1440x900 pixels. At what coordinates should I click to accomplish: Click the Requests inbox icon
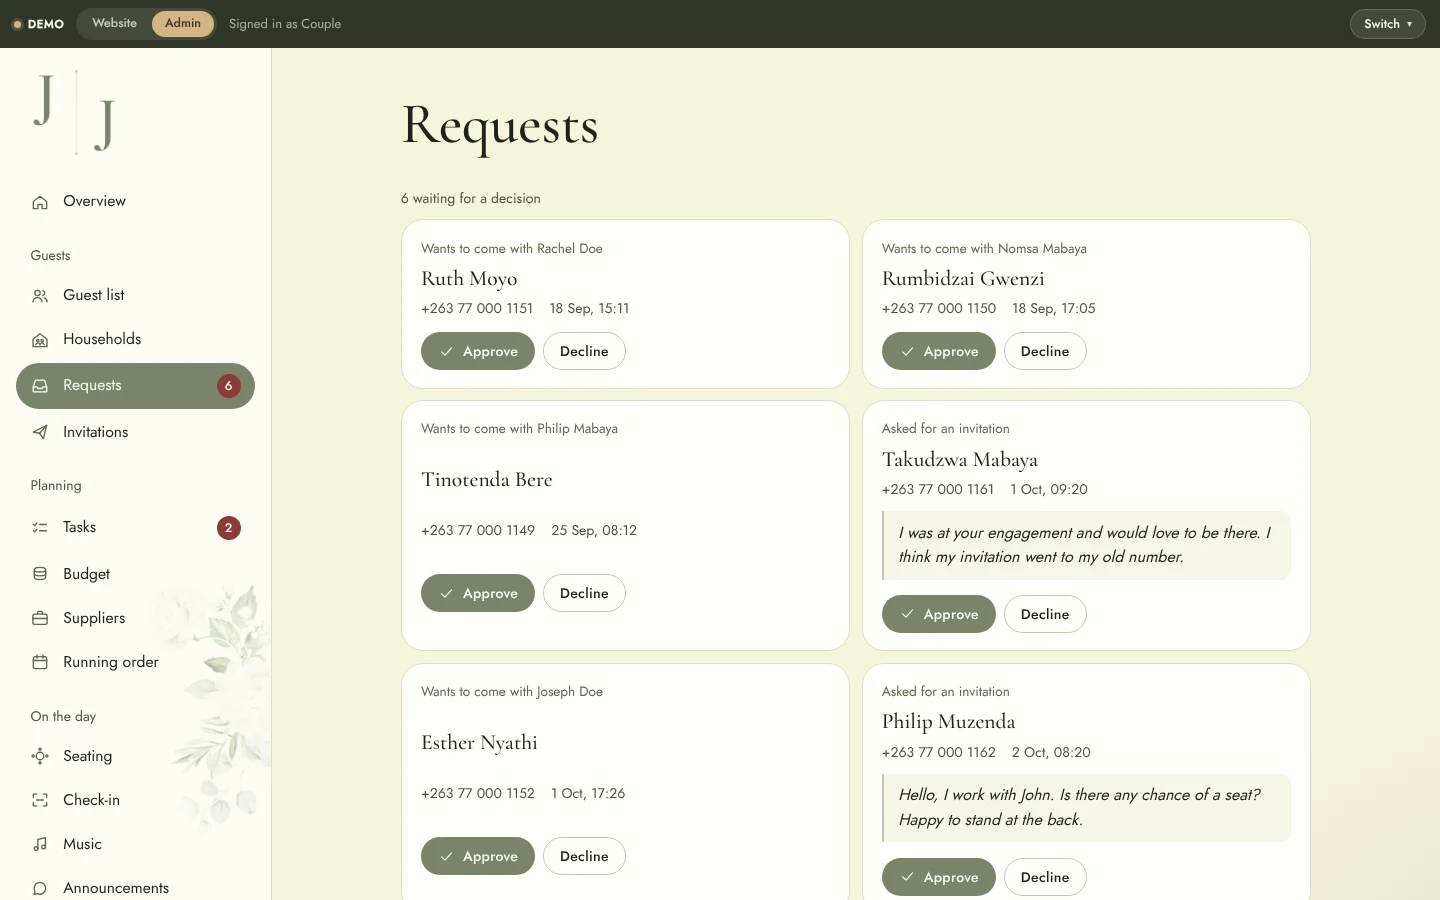coord(40,386)
